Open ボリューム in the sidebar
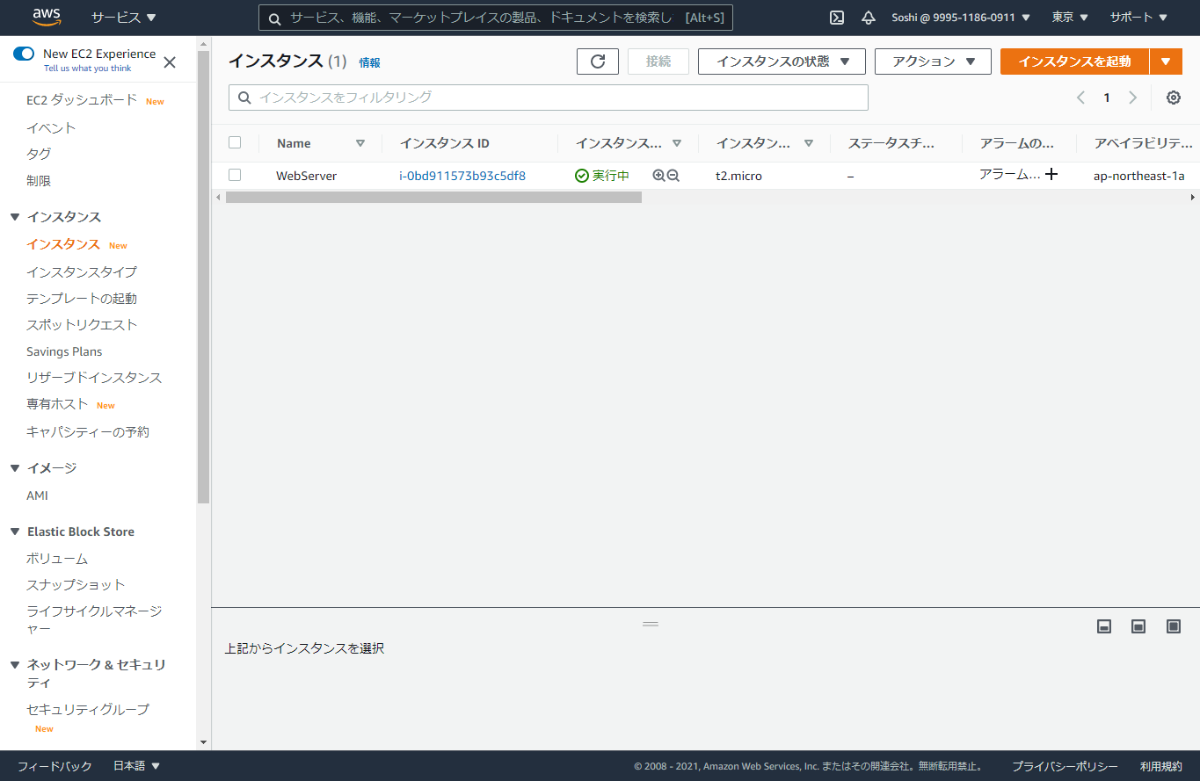The image size is (1200, 781). point(57,558)
